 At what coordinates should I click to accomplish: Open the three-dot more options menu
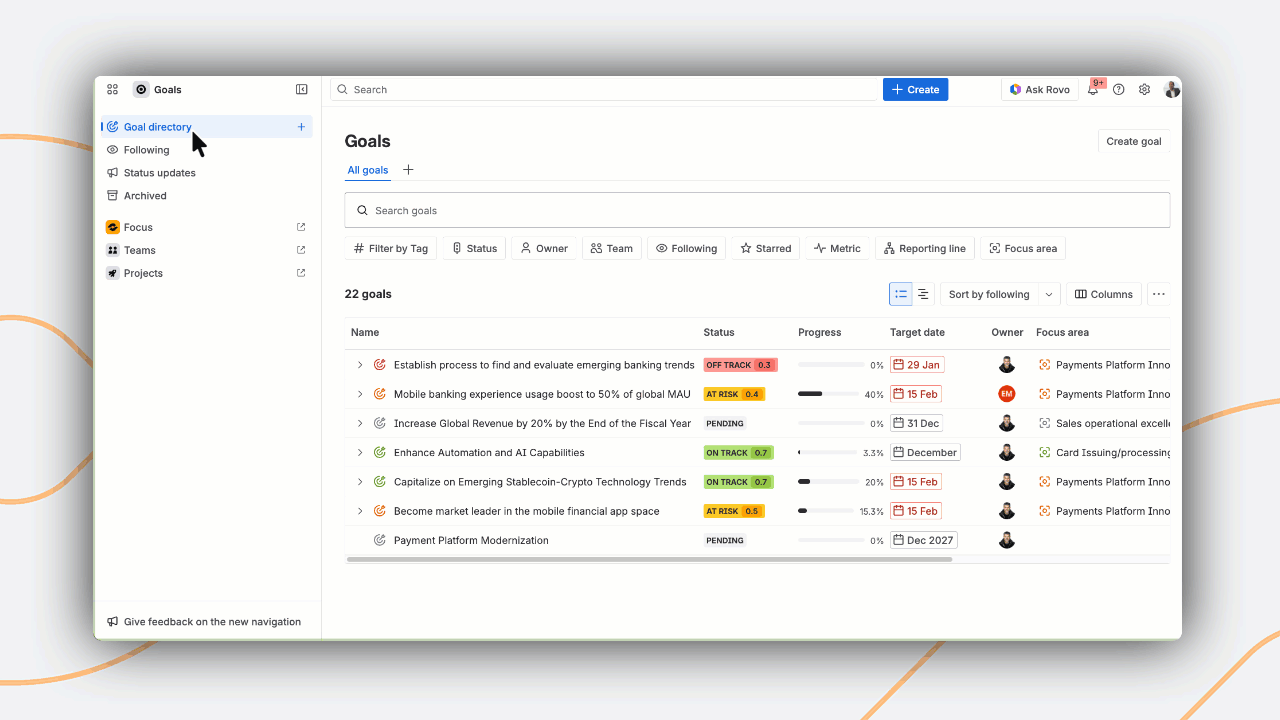[x=1158, y=293]
